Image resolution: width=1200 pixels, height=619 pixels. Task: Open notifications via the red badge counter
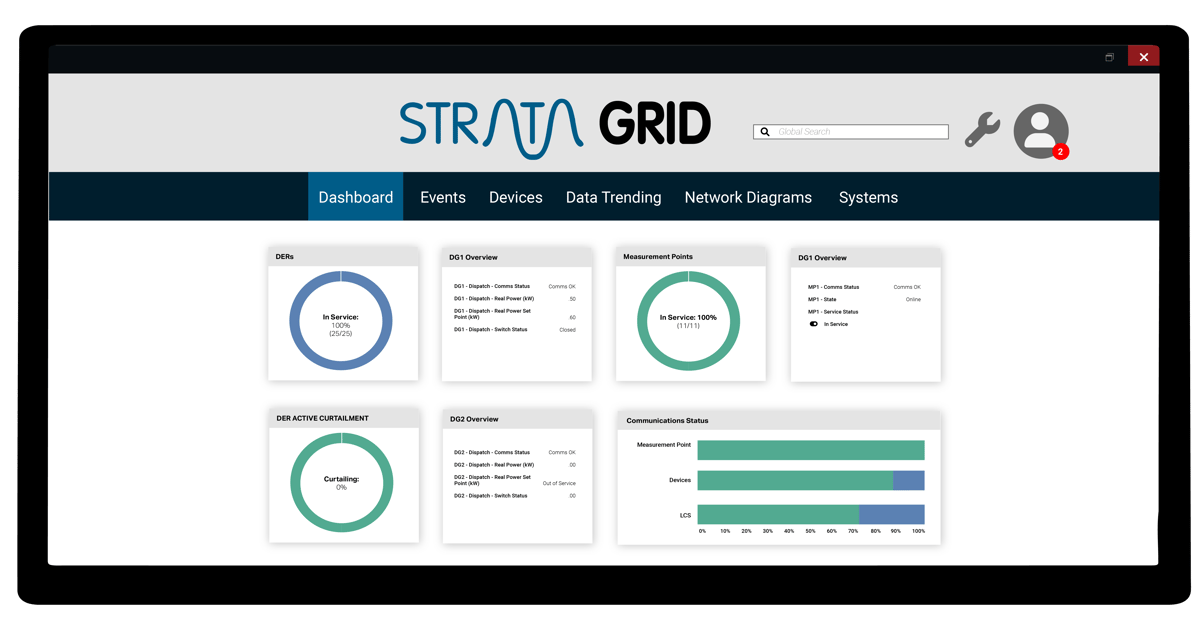(x=1062, y=153)
